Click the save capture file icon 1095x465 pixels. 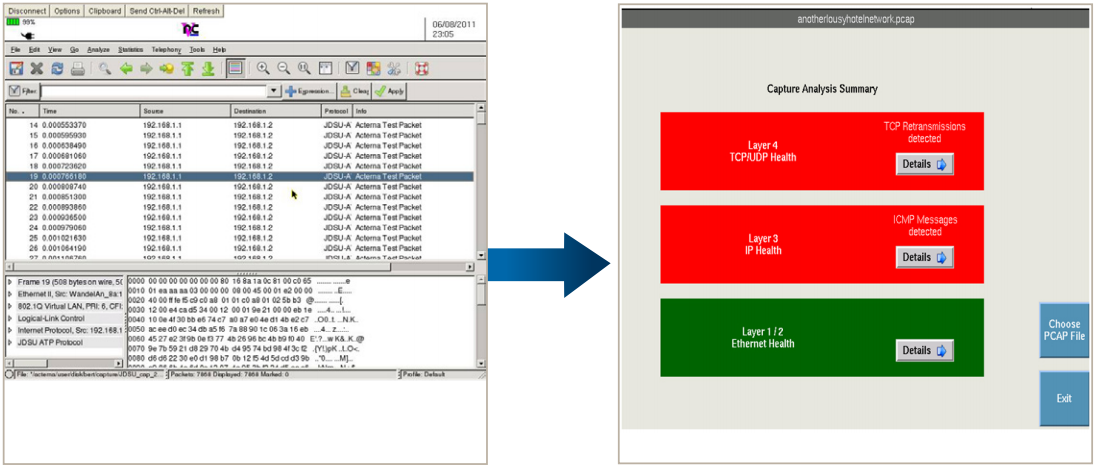[x=16, y=68]
